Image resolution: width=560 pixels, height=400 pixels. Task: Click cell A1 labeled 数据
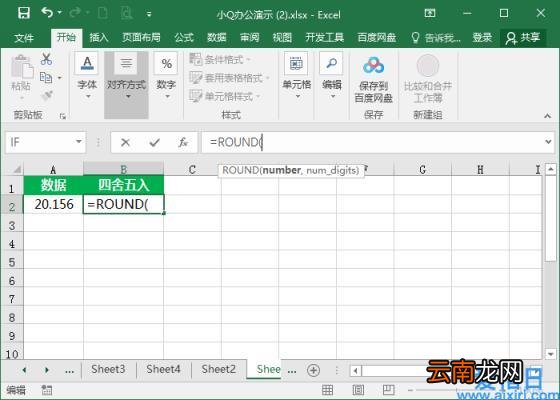tap(54, 185)
